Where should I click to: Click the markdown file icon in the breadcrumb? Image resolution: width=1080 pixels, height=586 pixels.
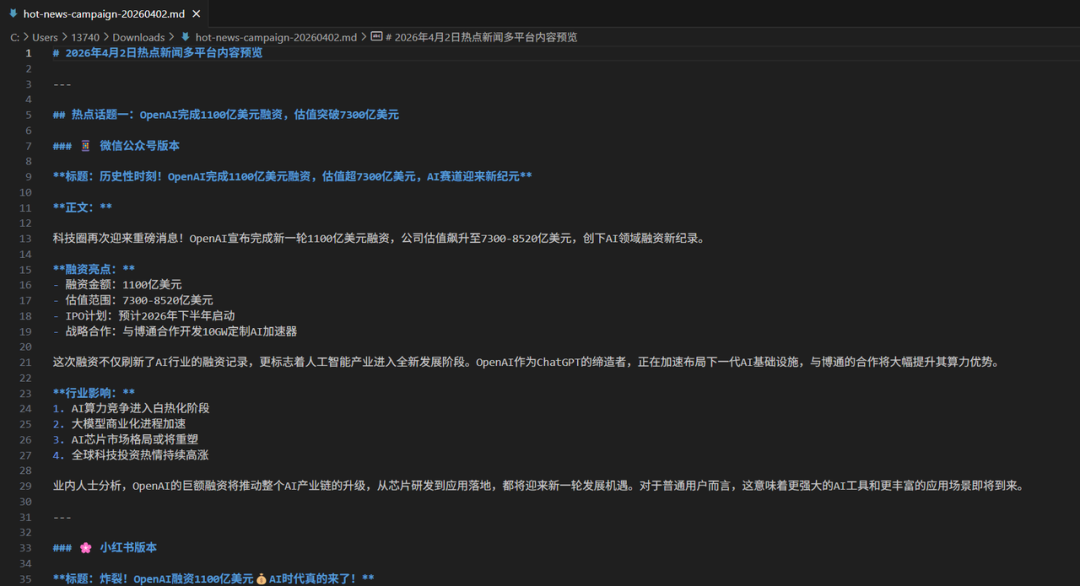185,37
